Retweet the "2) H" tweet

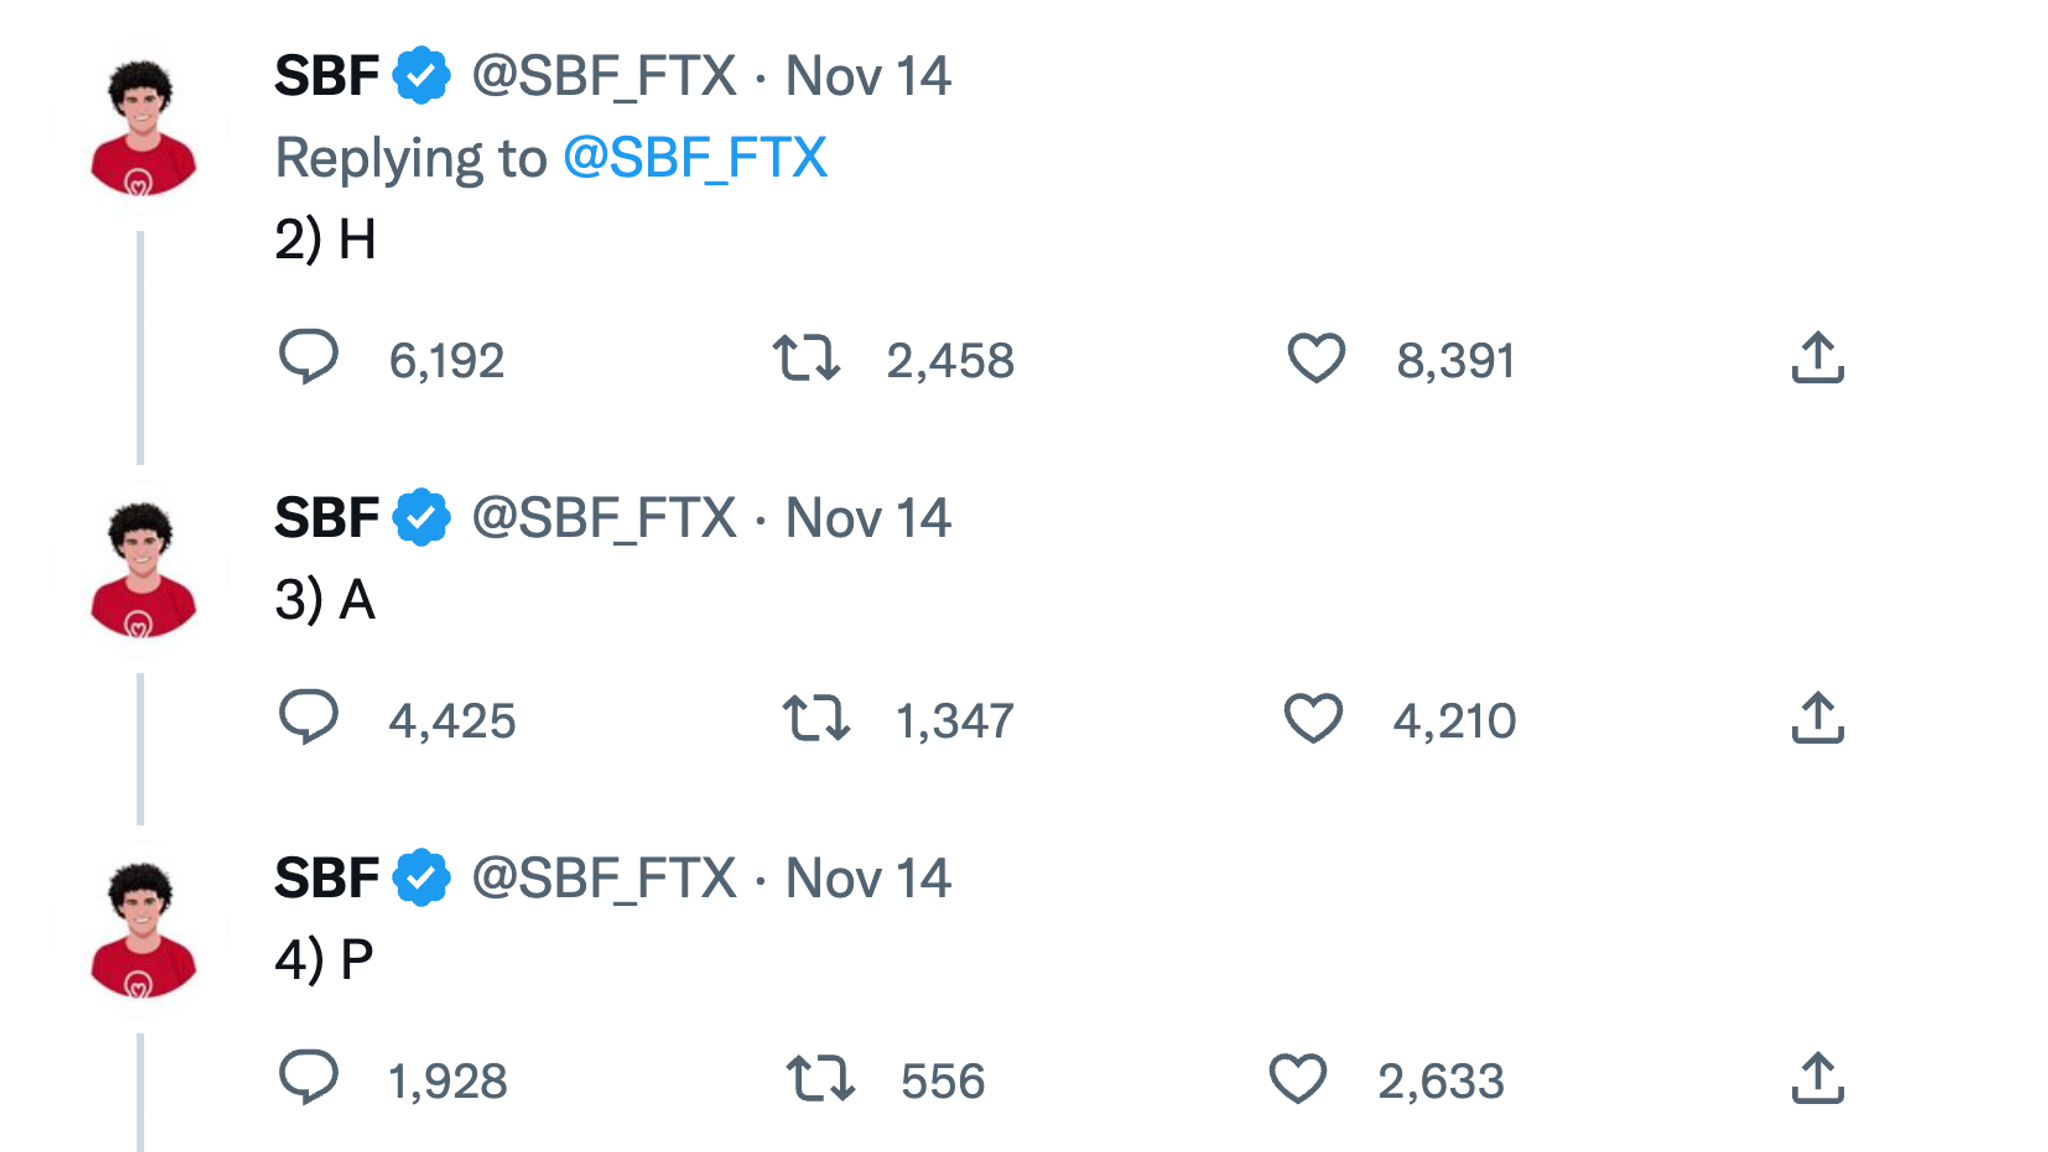[806, 358]
